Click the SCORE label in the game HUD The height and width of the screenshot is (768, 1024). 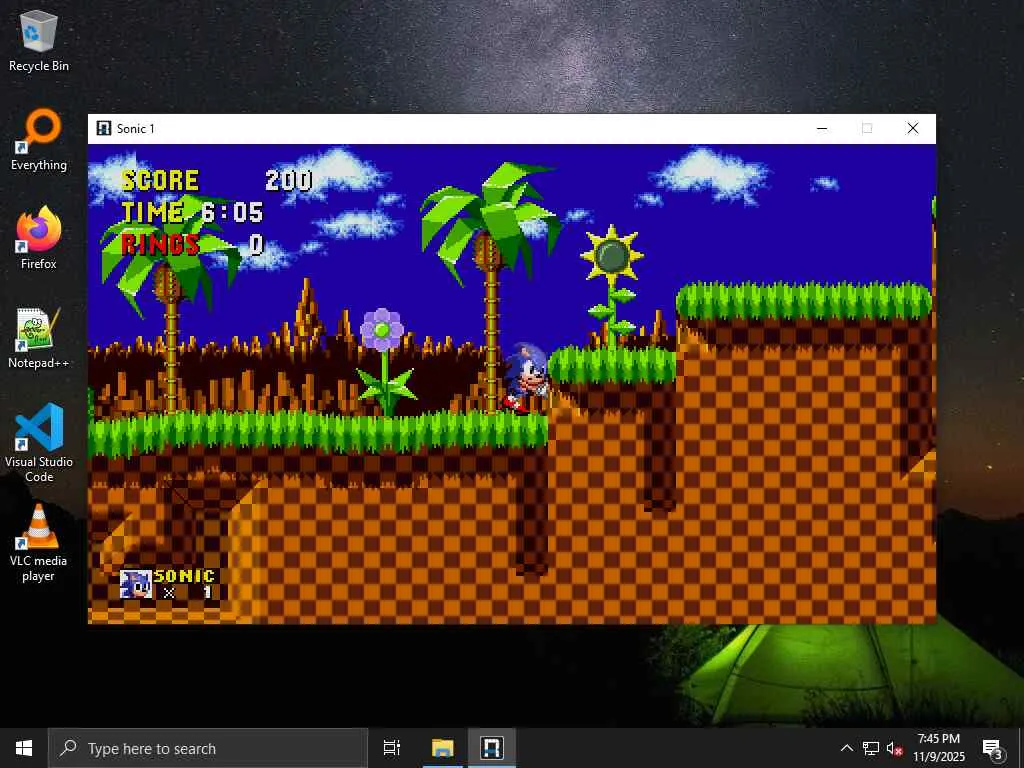tap(160, 180)
